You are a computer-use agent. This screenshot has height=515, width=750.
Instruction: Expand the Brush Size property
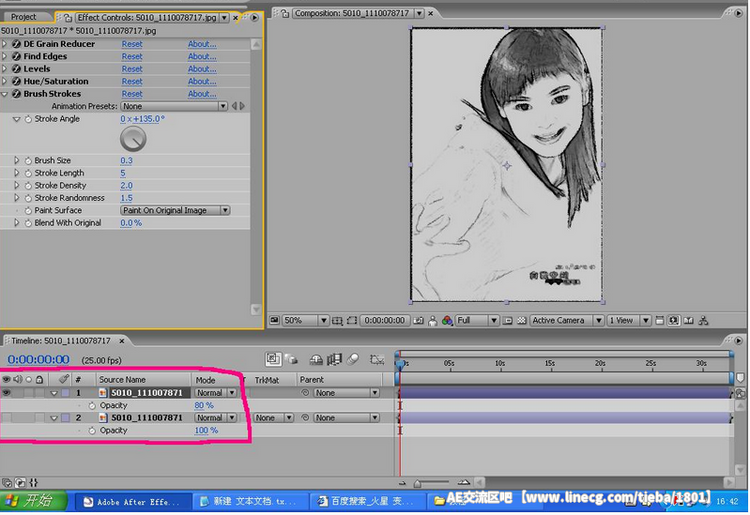pyautogui.click(x=17, y=161)
